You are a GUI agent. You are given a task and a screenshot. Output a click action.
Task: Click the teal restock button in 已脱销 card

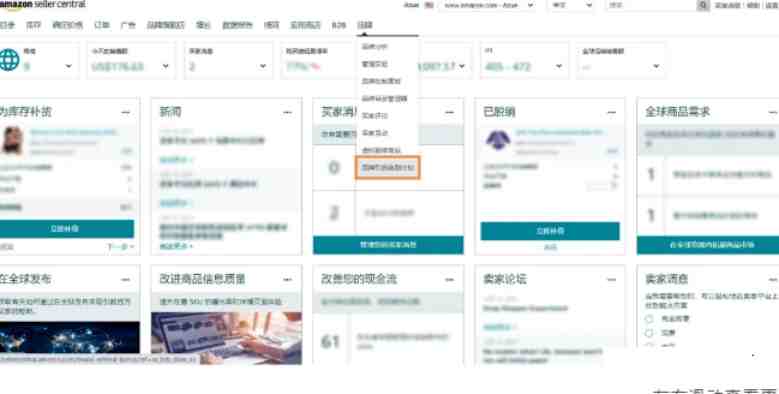tap(550, 231)
